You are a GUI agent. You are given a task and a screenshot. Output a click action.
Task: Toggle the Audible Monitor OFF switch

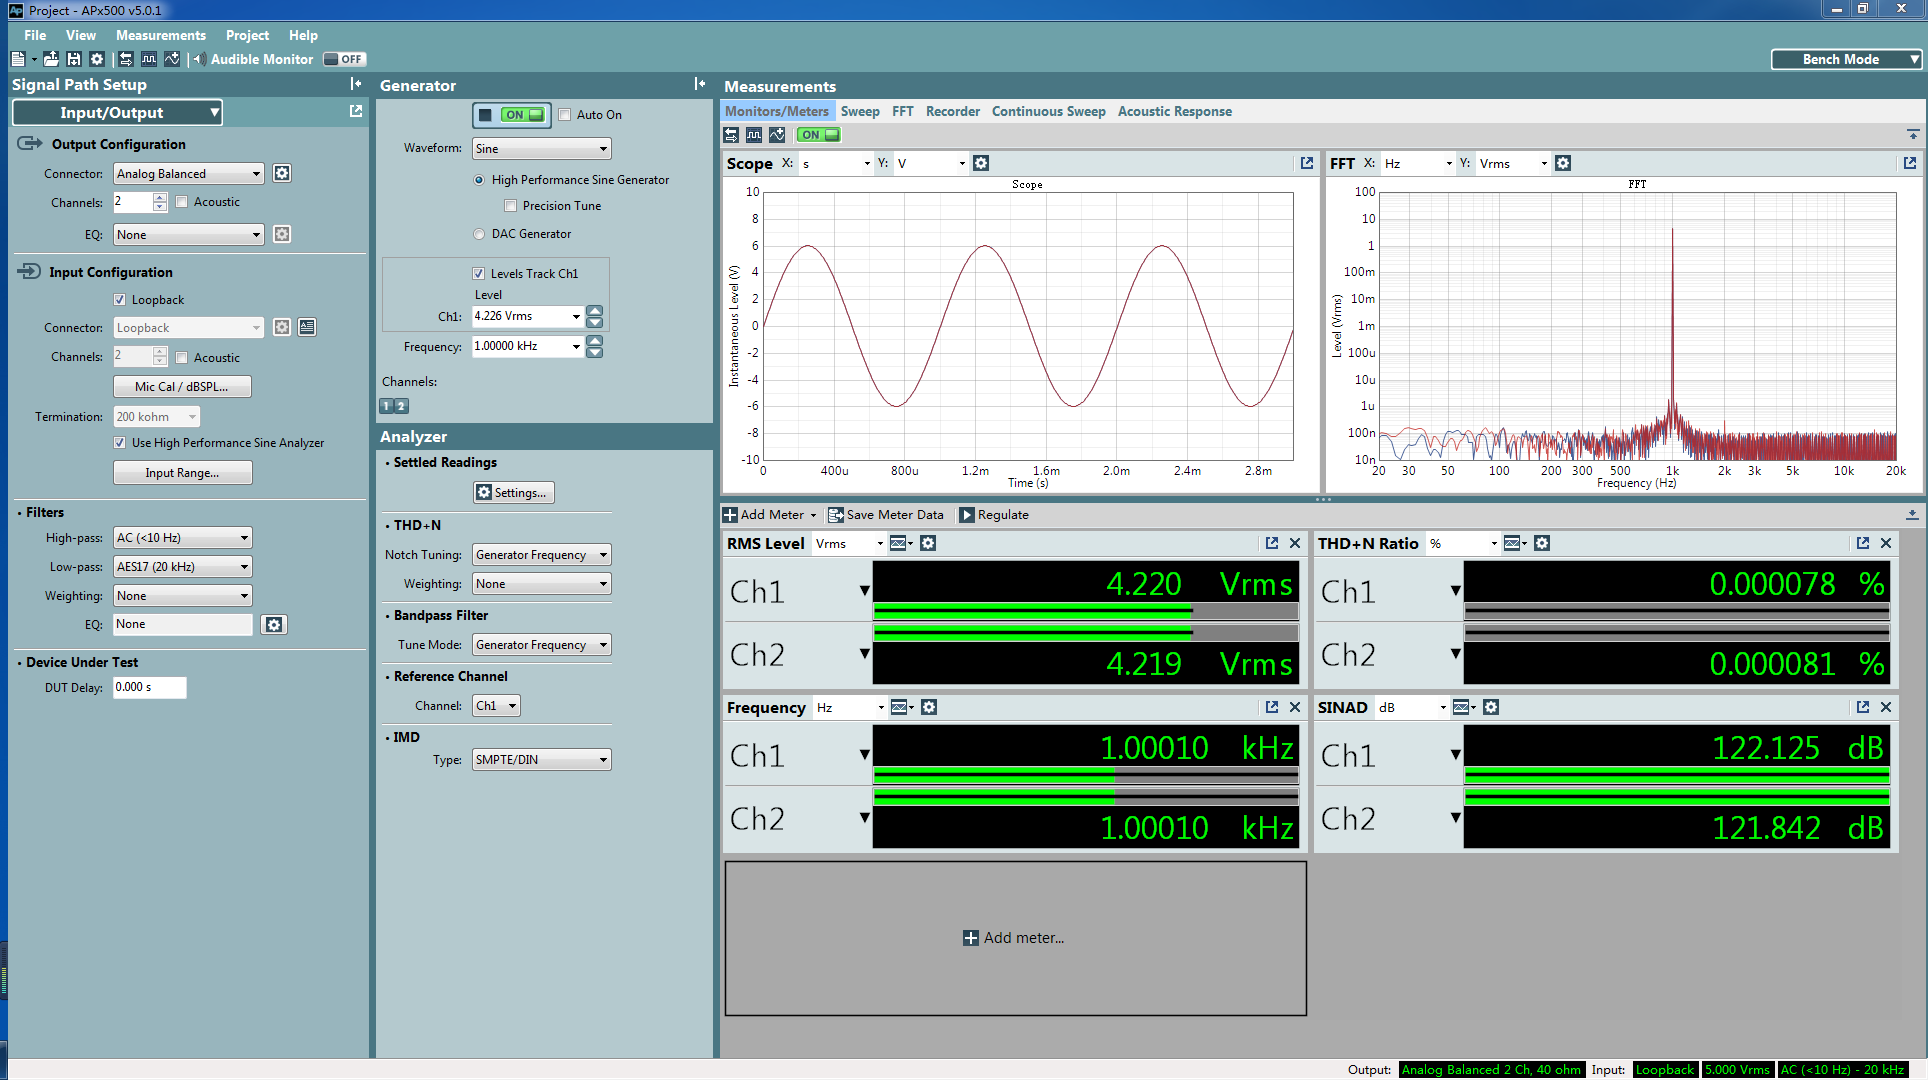click(344, 59)
